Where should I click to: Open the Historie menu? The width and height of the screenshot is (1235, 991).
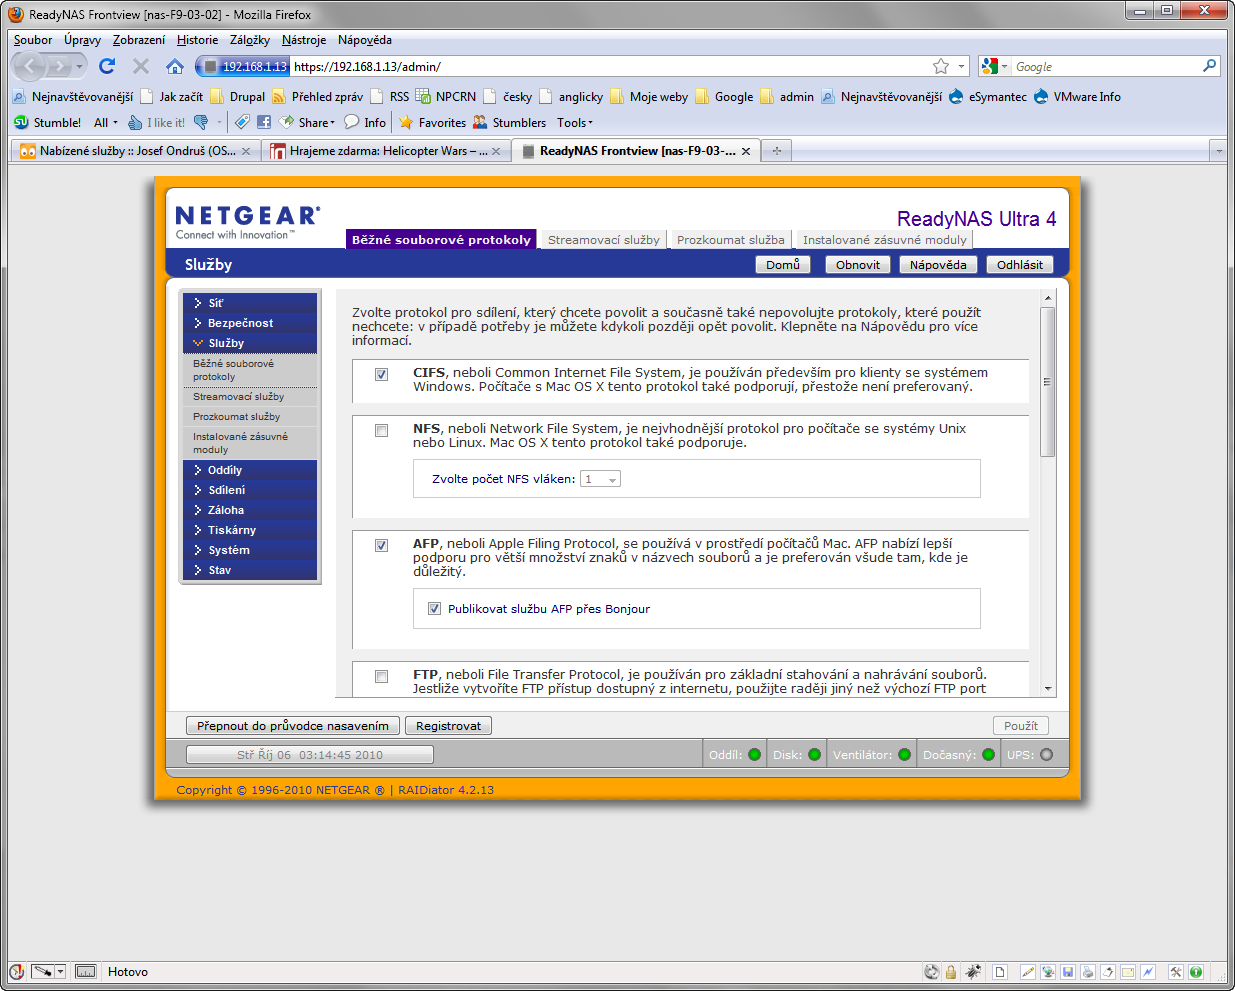(197, 40)
